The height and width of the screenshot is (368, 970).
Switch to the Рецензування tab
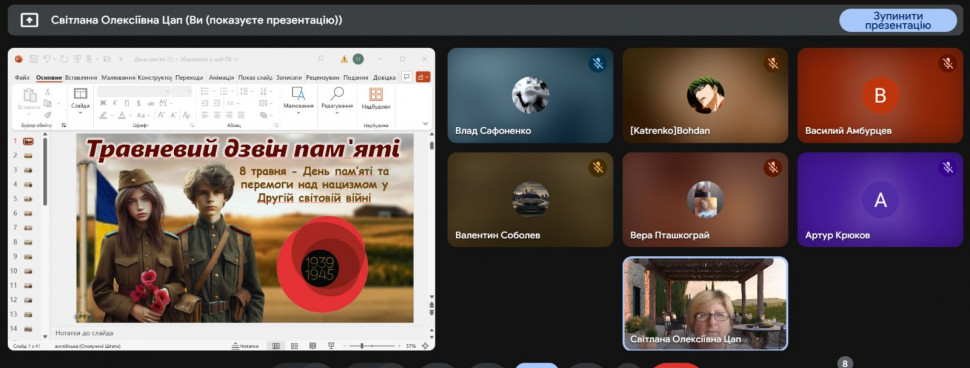tap(322, 78)
